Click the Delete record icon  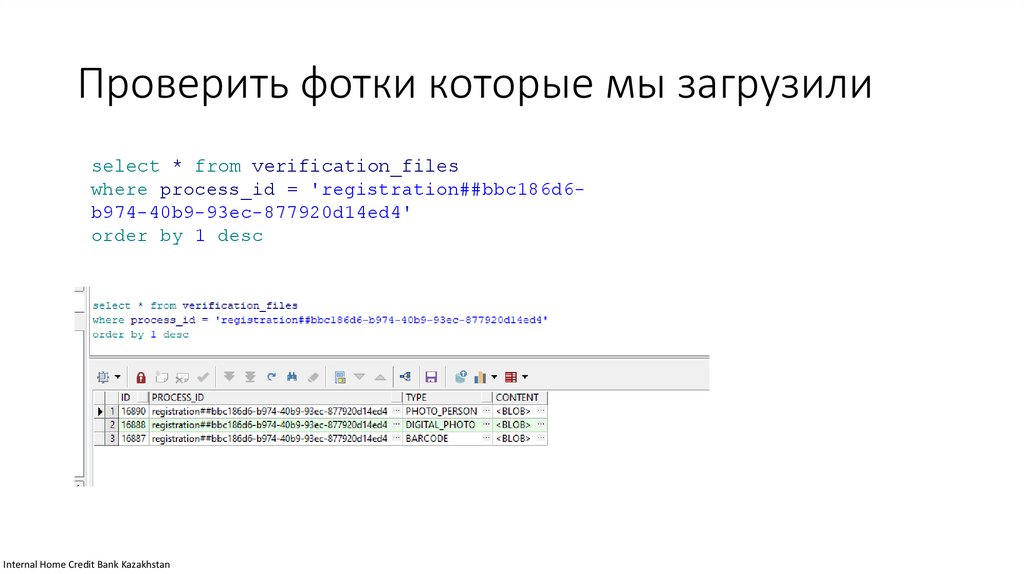point(182,377)
